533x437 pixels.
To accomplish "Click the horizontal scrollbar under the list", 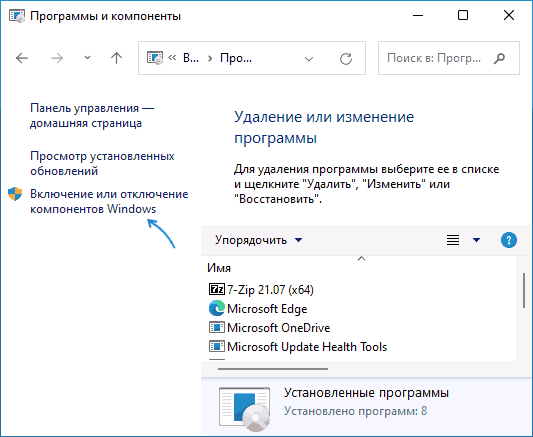I will point(273,369).
